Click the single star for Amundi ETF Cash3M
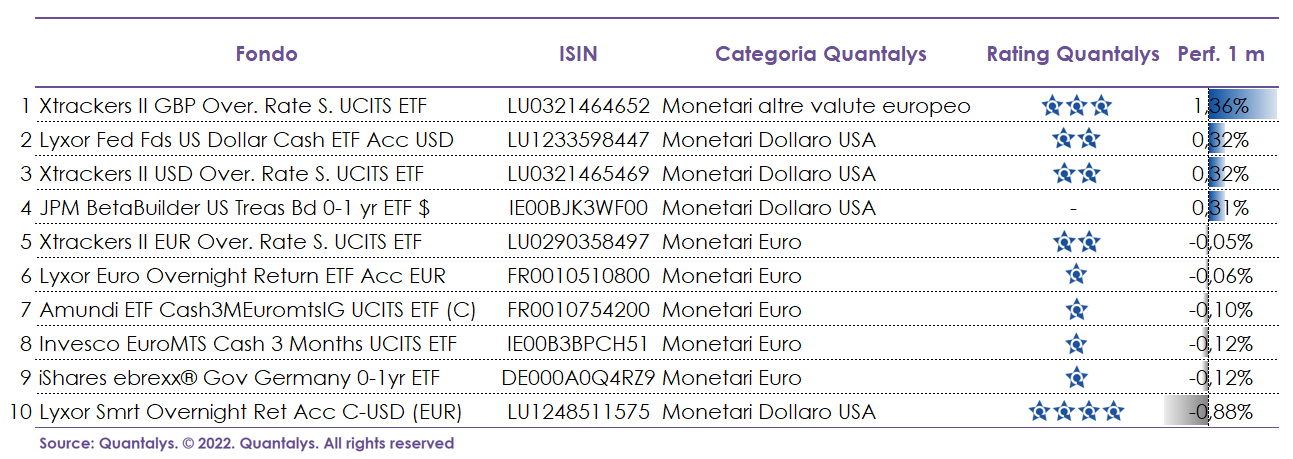Image resolution: width=1293 pixels, height=459 pixels. pyautogui.click(x=1076, y=309)
